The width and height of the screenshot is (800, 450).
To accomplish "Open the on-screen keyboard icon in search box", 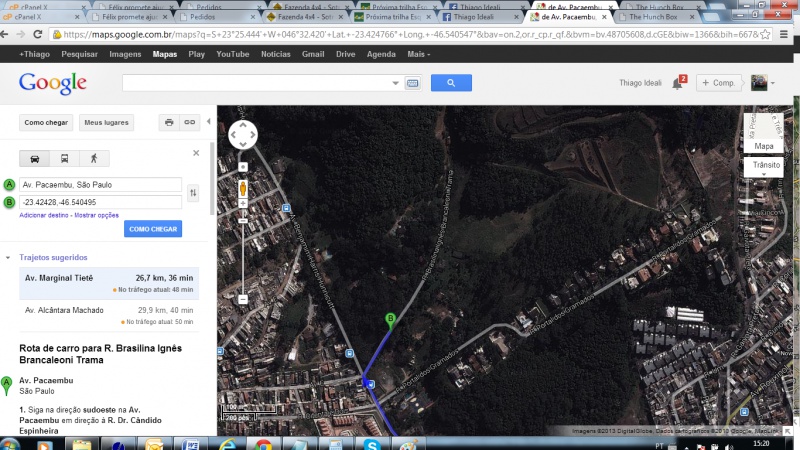I will pos(412,83).
